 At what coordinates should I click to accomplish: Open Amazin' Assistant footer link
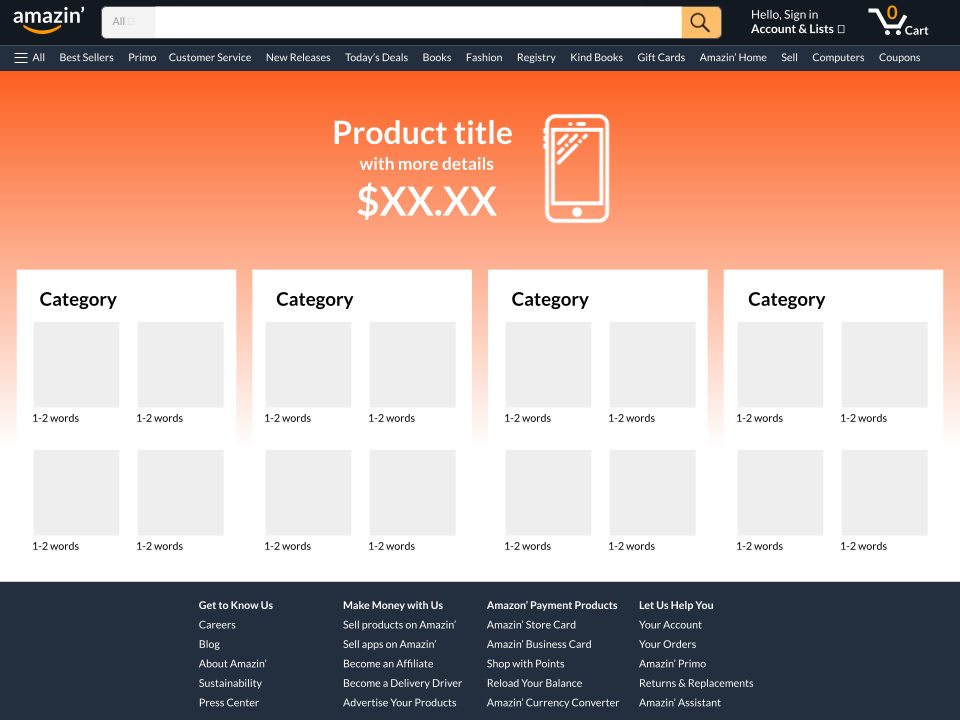(x=680, y=703)
